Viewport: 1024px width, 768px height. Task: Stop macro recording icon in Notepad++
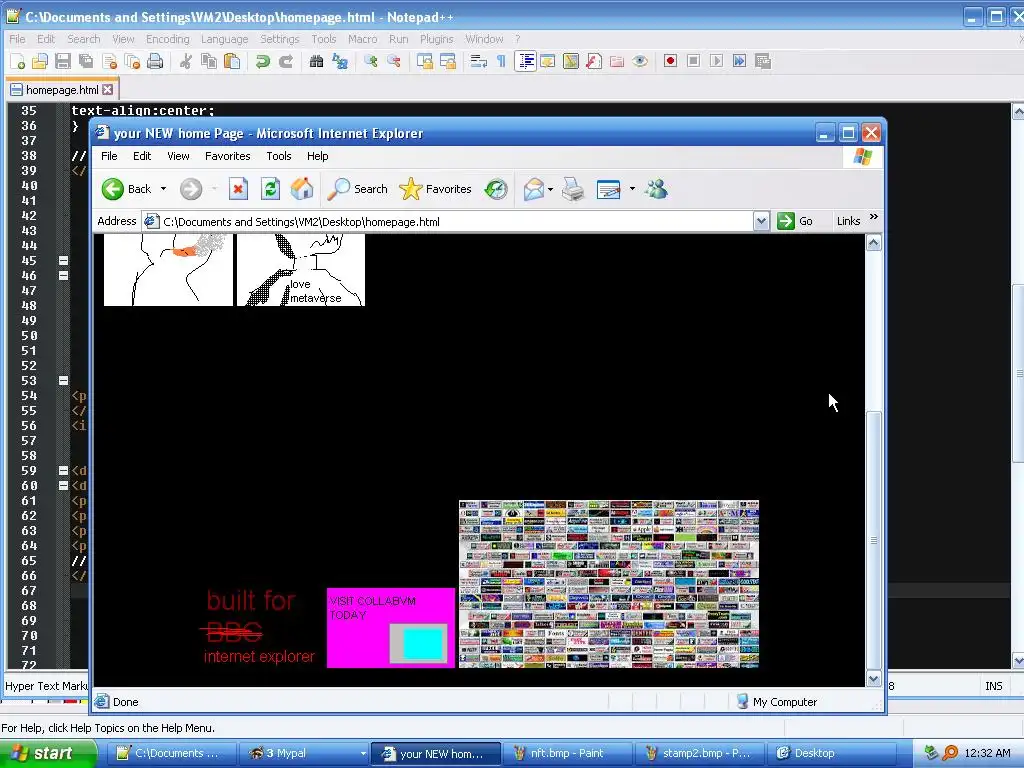point(694,61)
